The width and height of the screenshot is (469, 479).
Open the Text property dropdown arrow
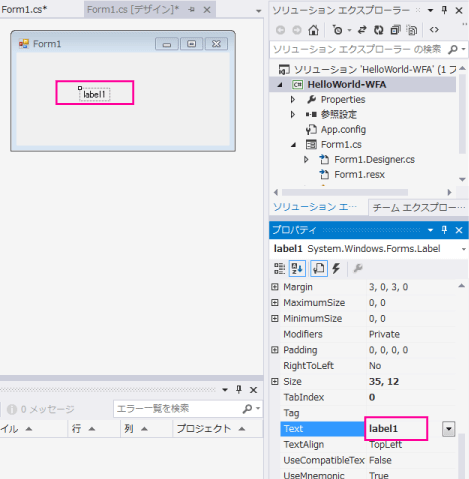click(x=449, y=429)
